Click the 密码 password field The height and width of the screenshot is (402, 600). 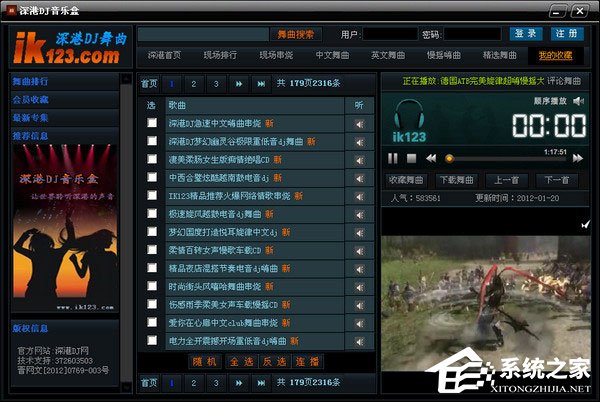click(472, 34)
